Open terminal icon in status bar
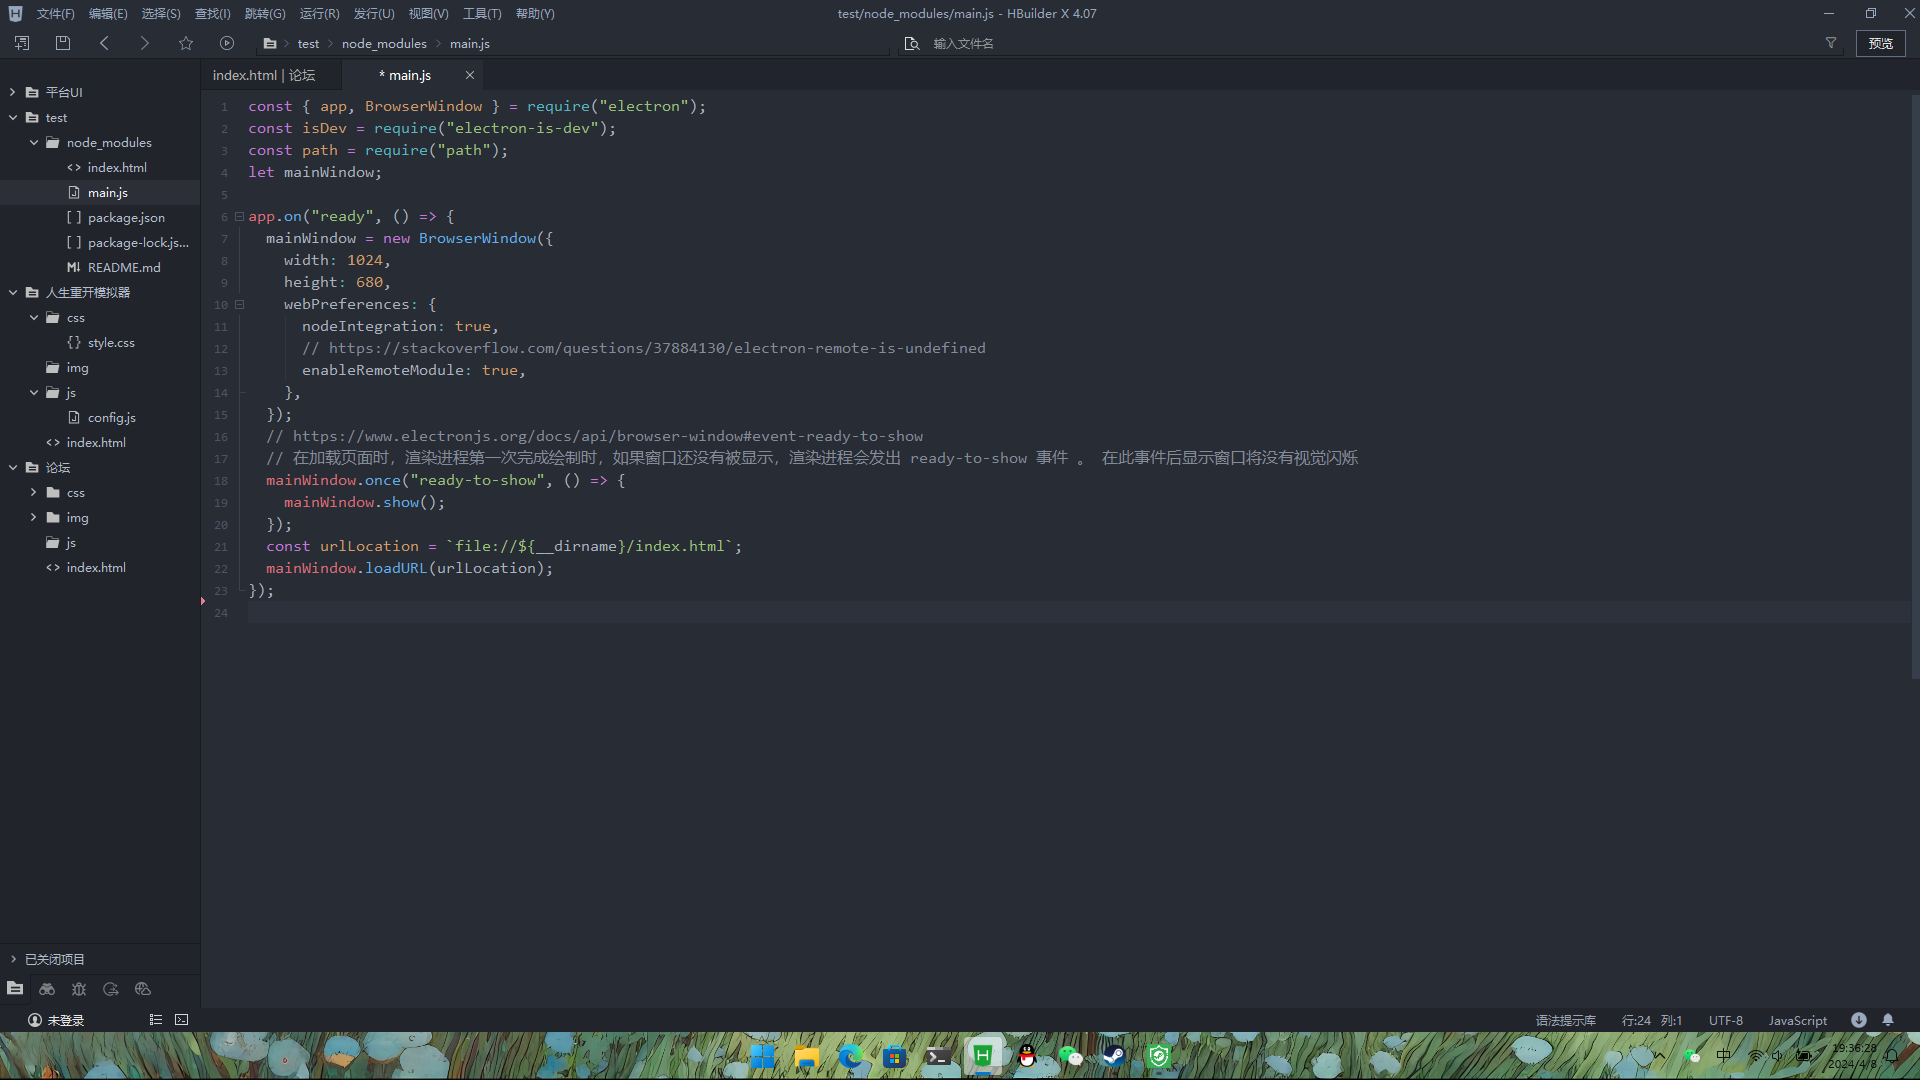The image size is (1920, 1080). [182, 1020]
